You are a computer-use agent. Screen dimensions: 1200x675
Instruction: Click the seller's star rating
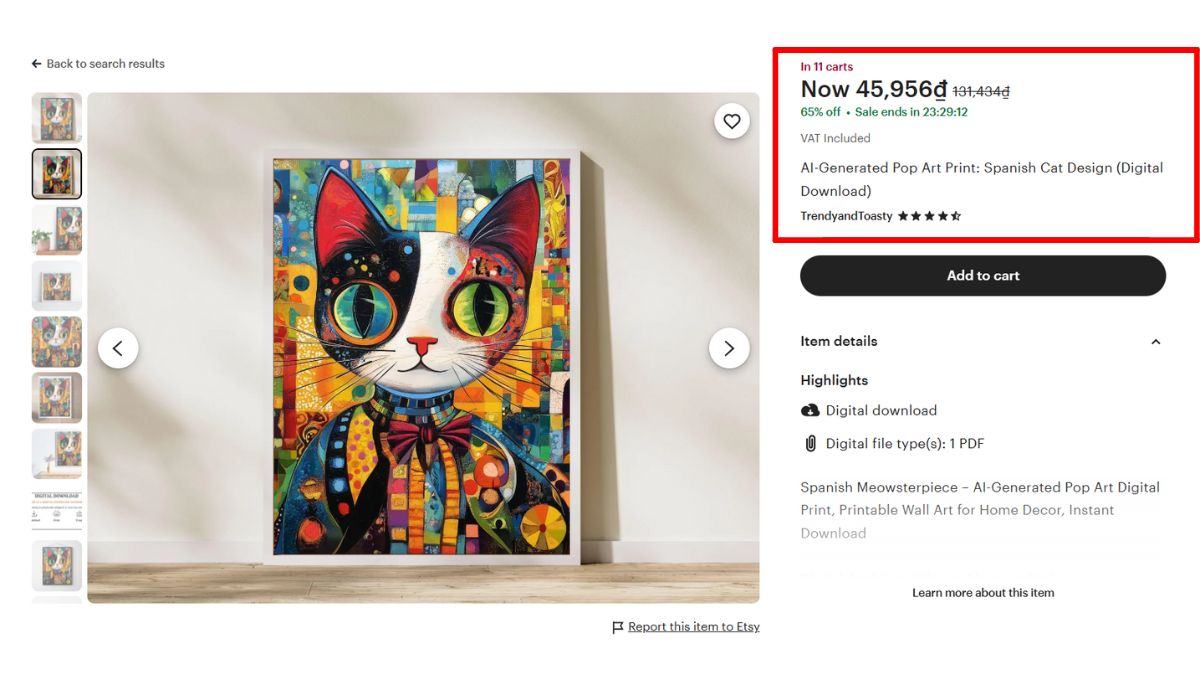click(928, 215)
